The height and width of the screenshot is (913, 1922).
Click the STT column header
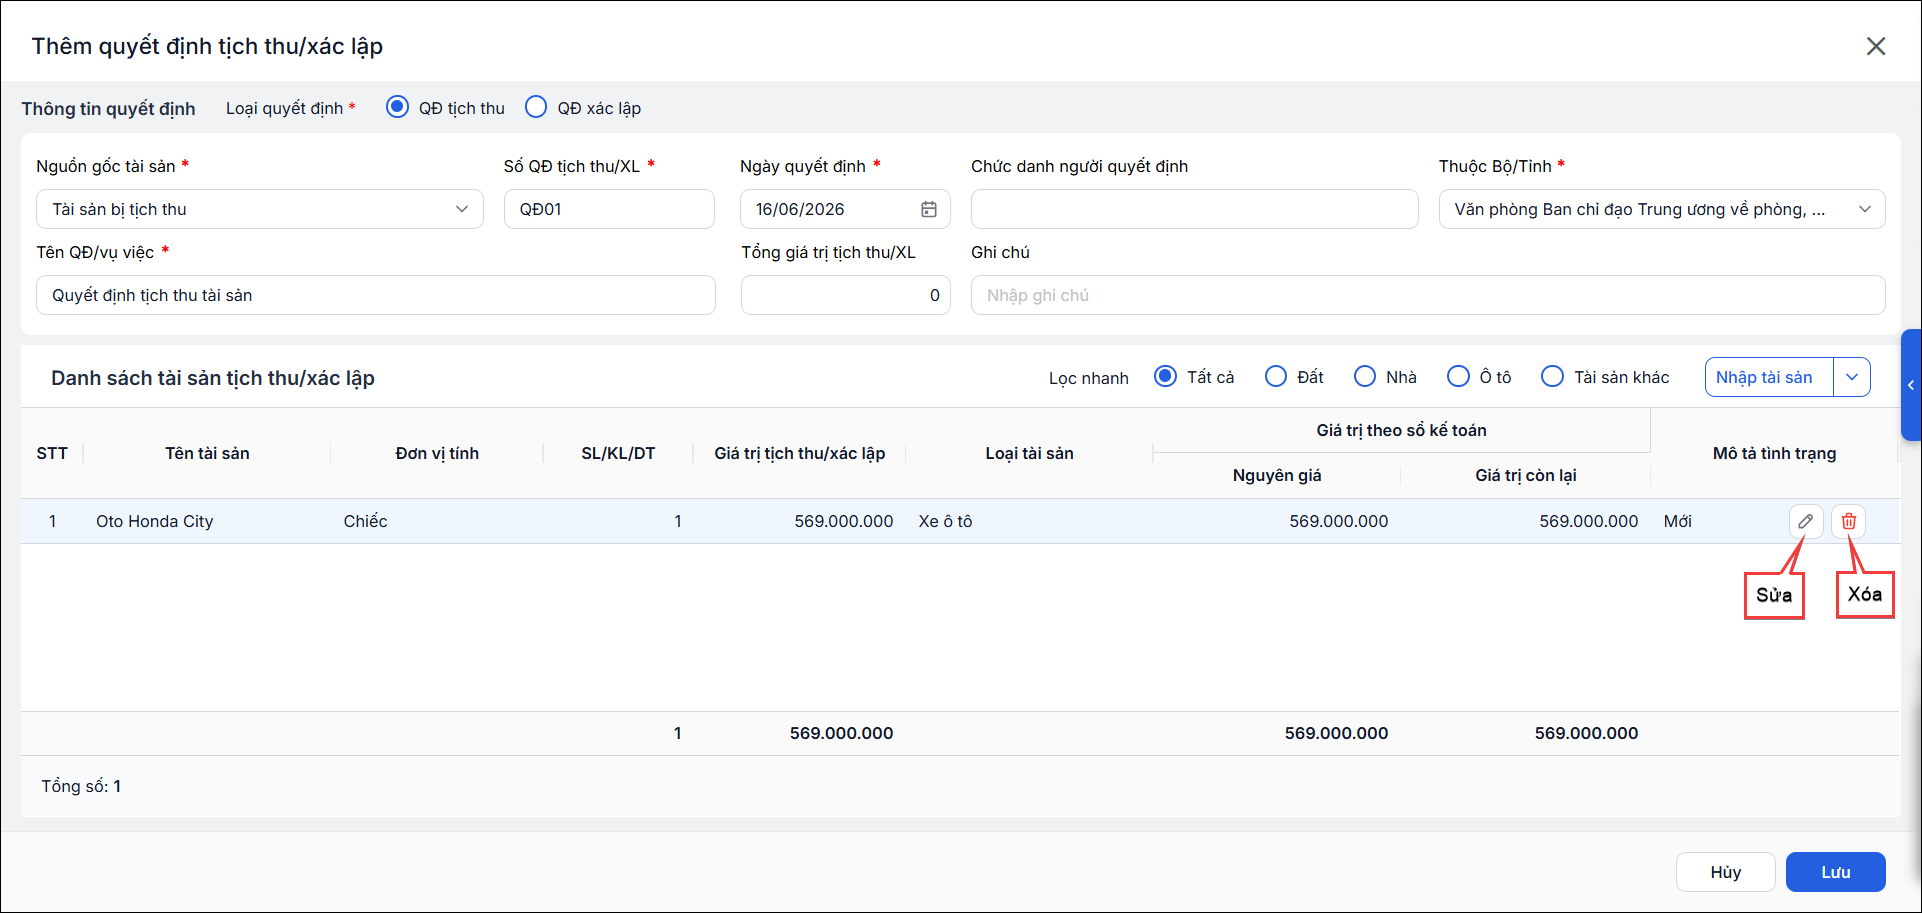tap(52, 453)
